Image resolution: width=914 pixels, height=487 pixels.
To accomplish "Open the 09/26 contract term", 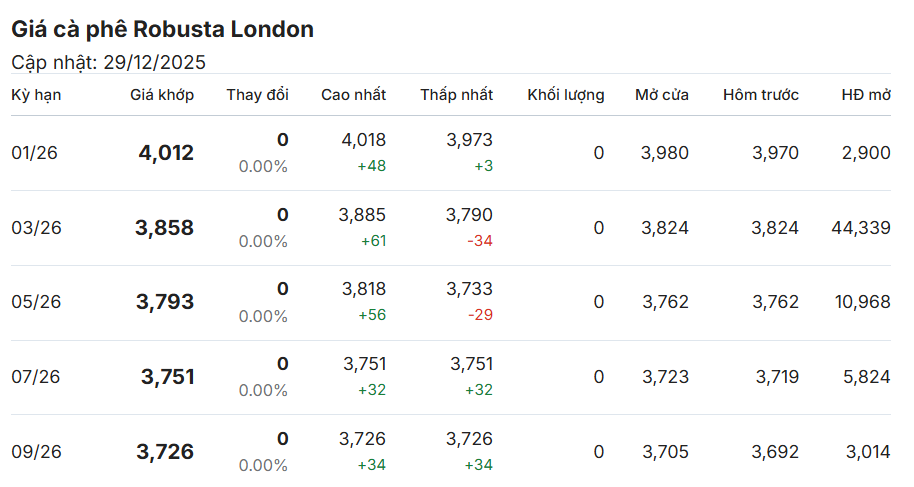I will [36, 452].
